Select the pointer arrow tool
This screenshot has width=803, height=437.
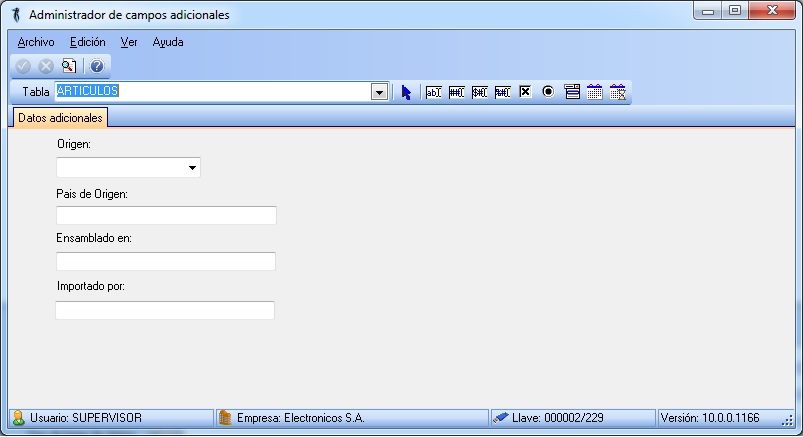406,93
